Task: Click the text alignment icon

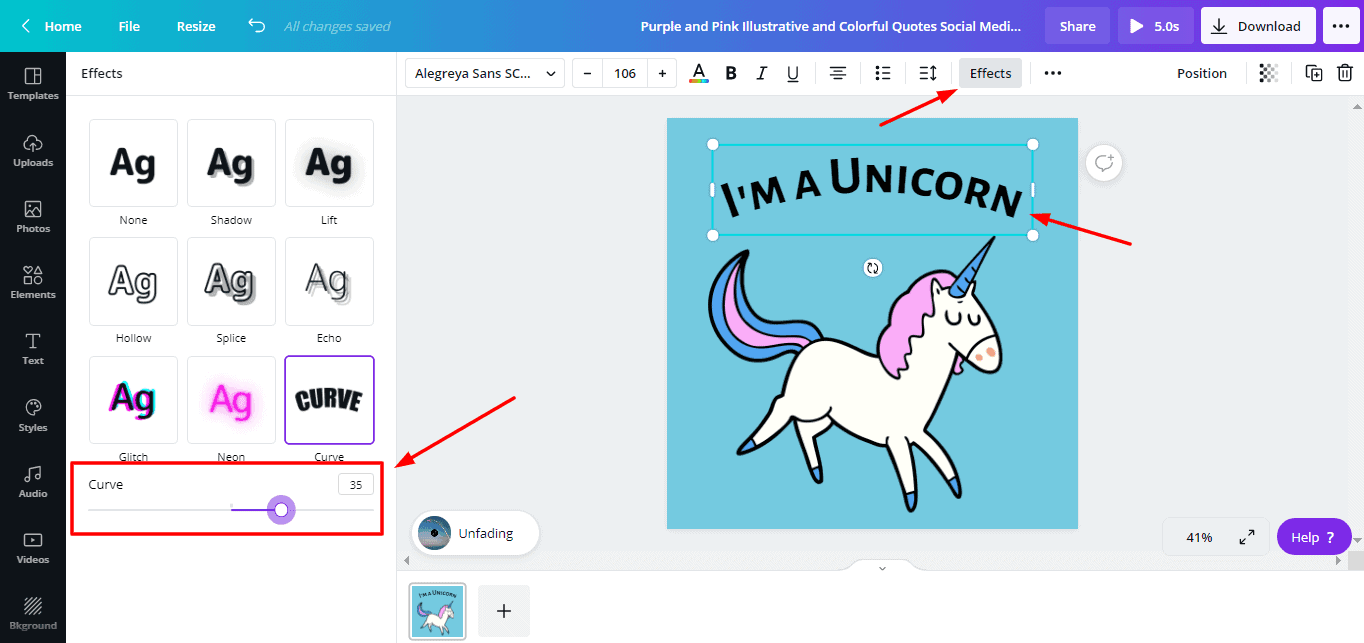Action: click(x=837, y=73)
